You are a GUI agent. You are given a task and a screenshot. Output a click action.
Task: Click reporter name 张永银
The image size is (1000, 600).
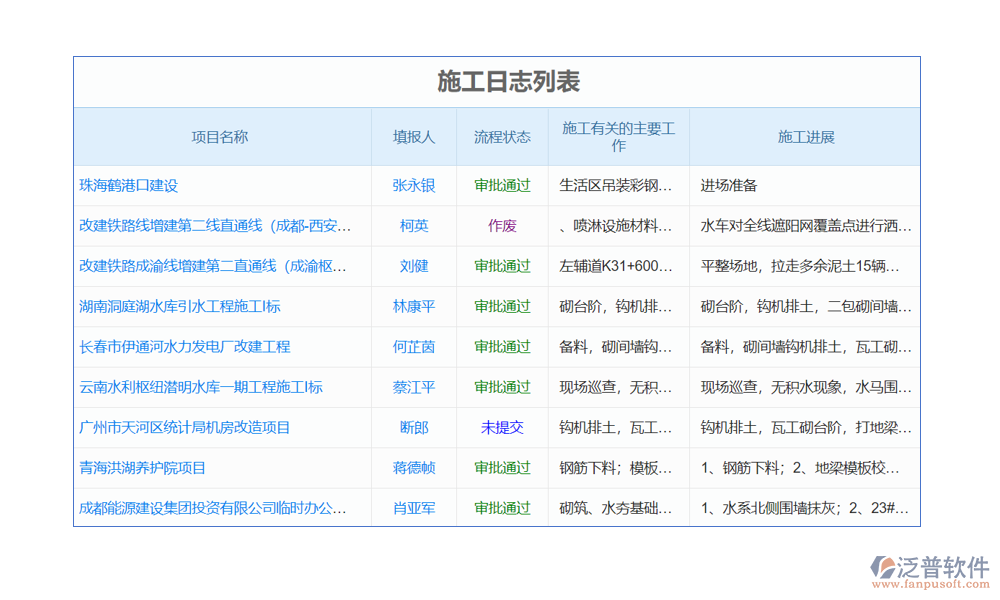pos(414,186)
